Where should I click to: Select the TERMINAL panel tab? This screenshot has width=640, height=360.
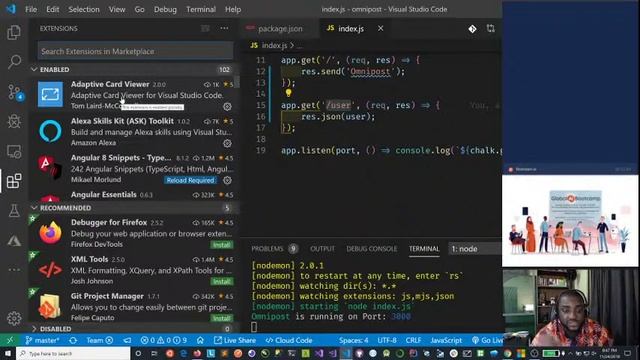point(424,249)
